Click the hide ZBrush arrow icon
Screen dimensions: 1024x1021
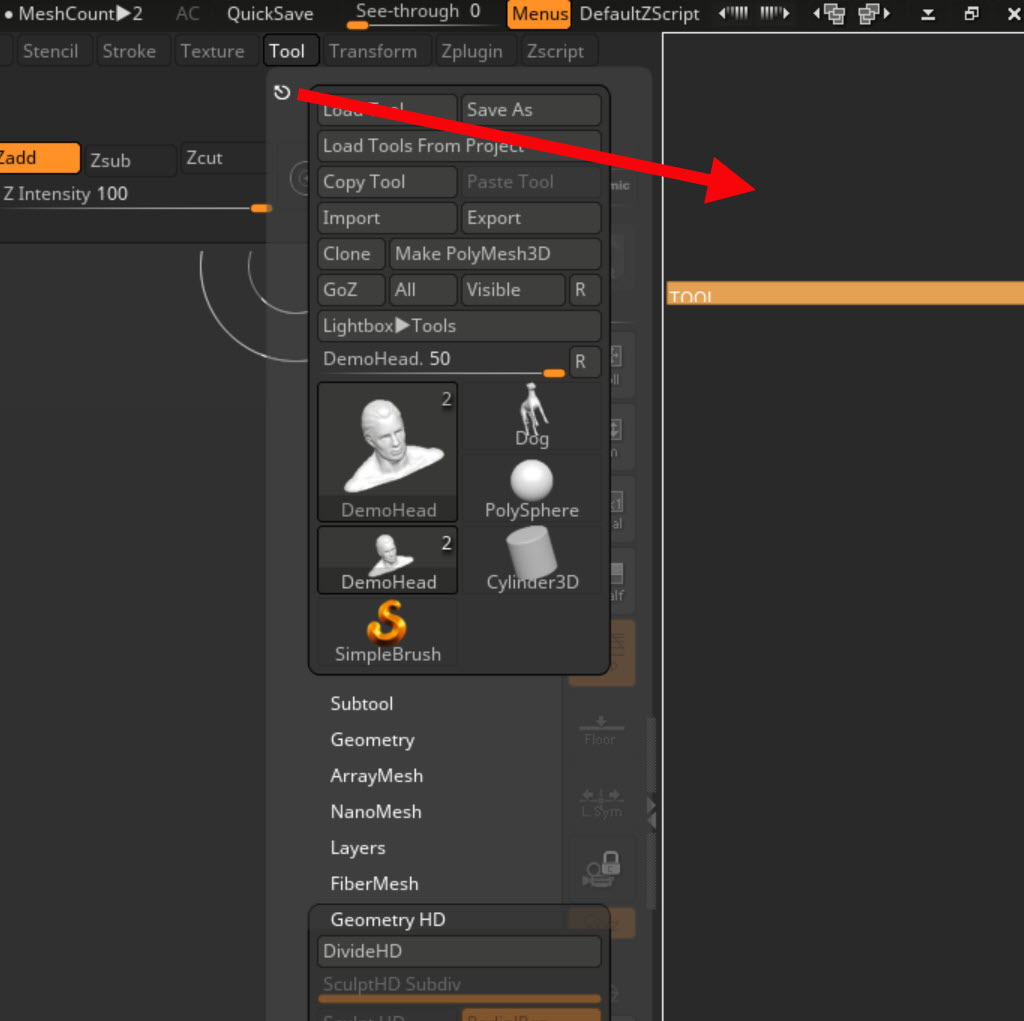tap(927, 14)
